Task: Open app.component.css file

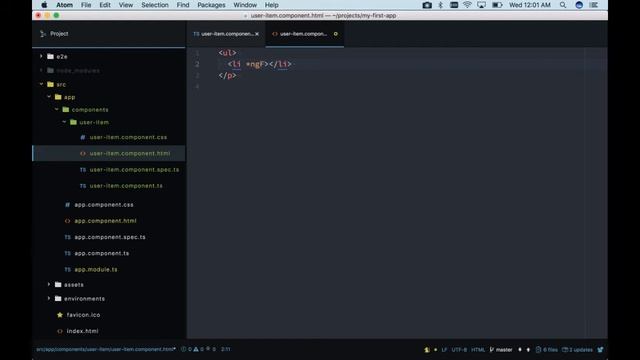Action: pyautogui.click(x=104, y=204)
